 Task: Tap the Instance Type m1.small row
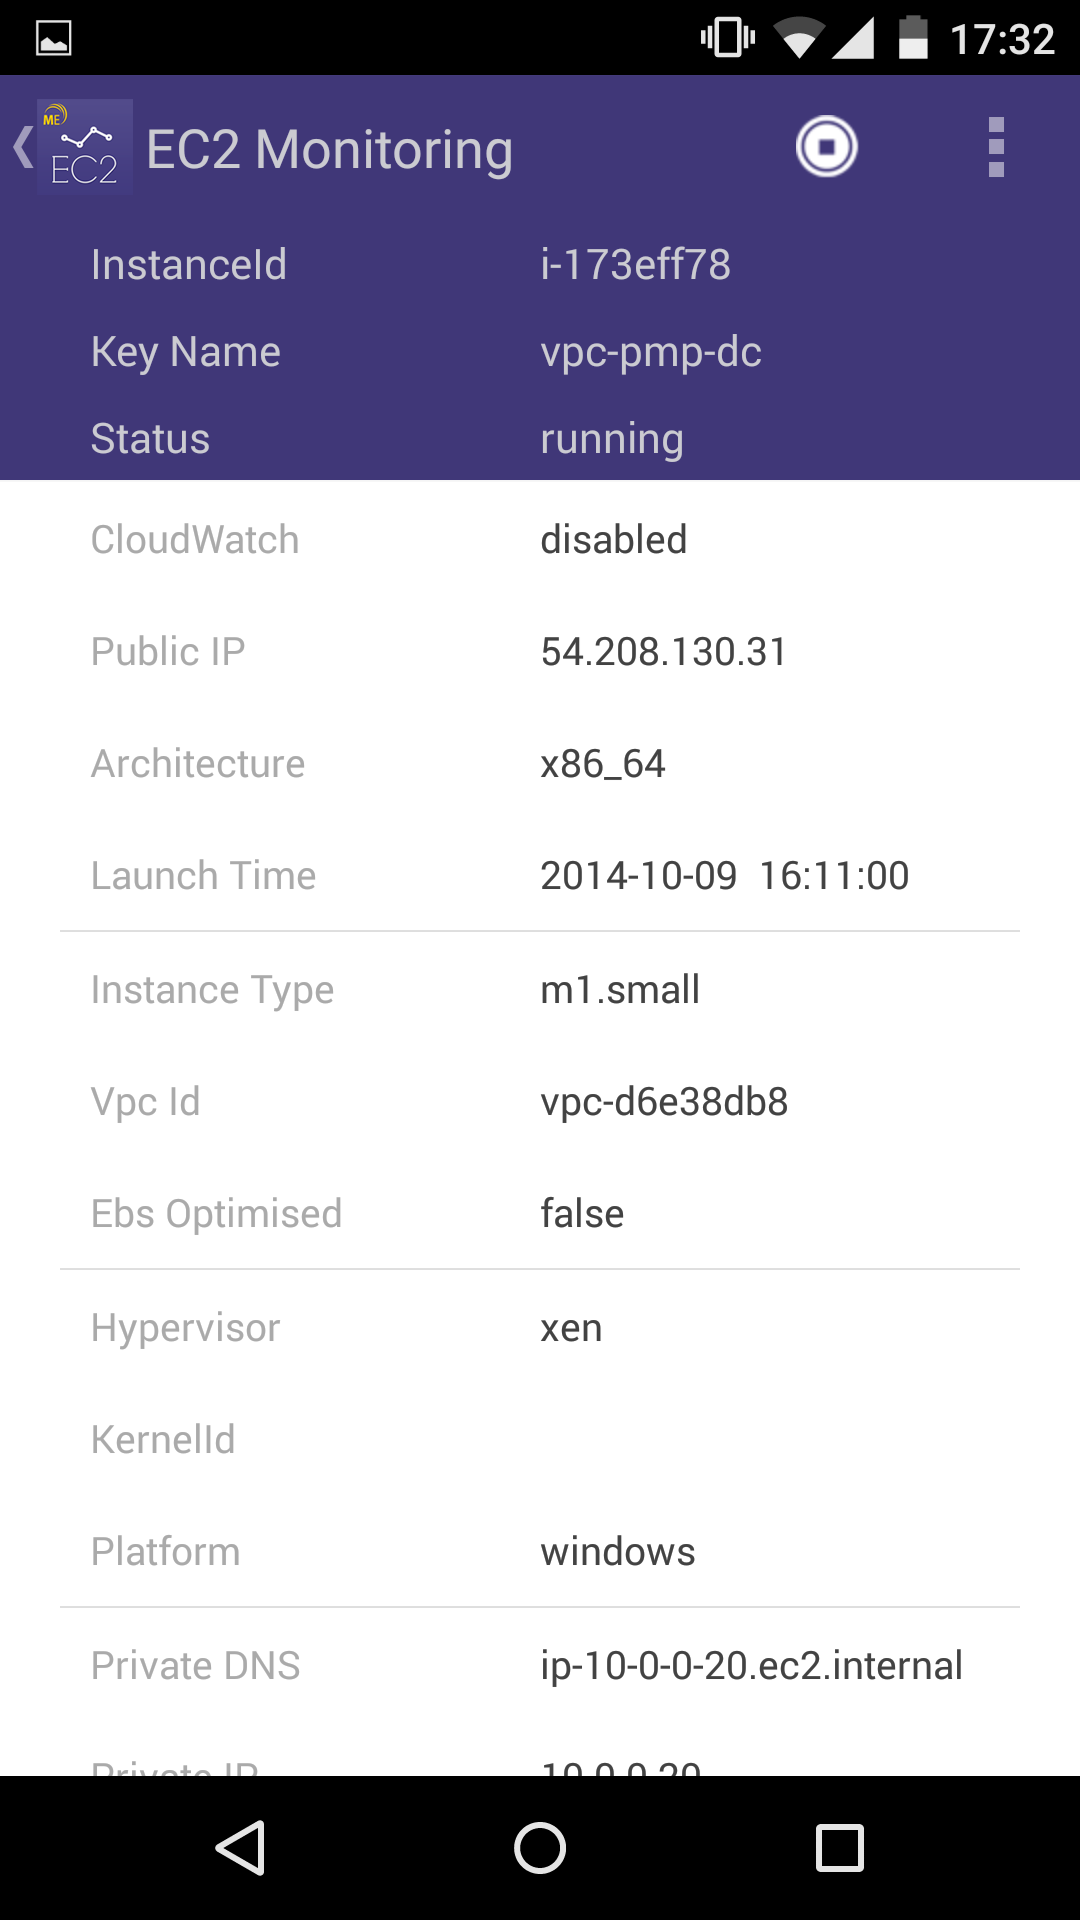pos(540,990)
